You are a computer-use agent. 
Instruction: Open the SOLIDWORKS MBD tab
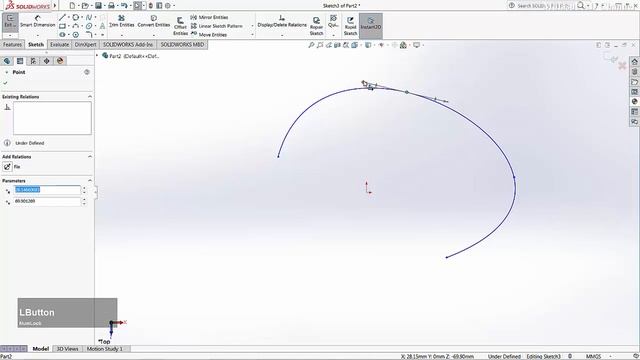pos(182,44)
